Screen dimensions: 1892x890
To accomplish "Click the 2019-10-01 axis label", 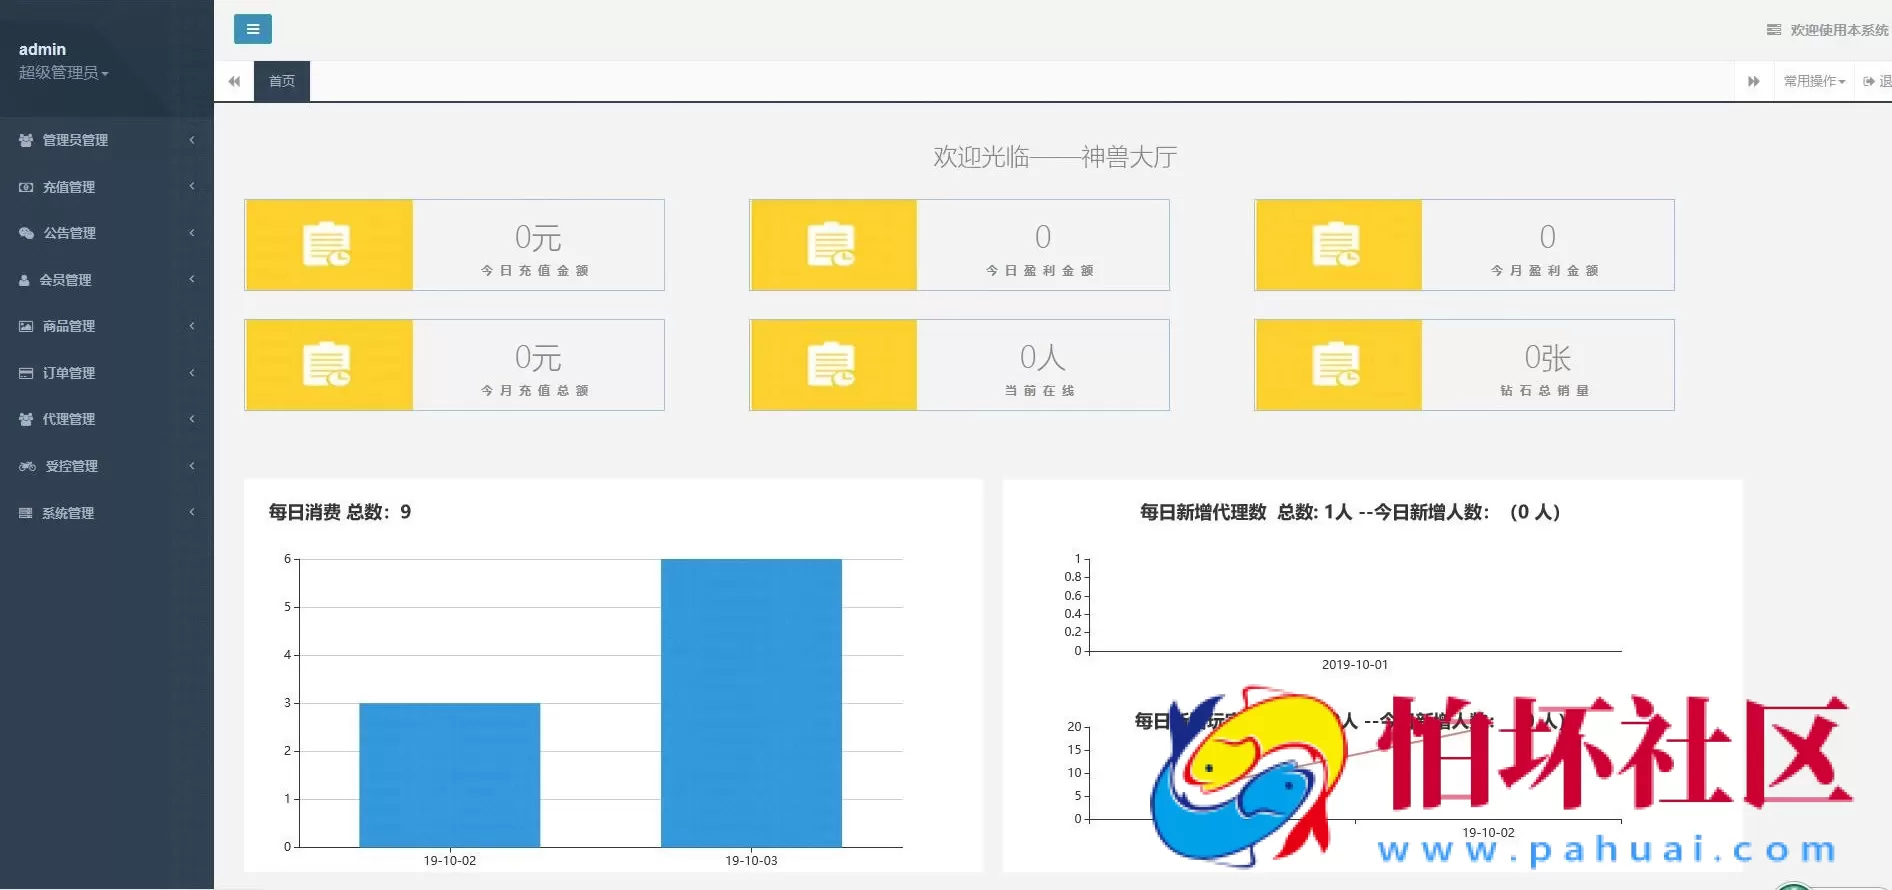I will point(1355,664).
